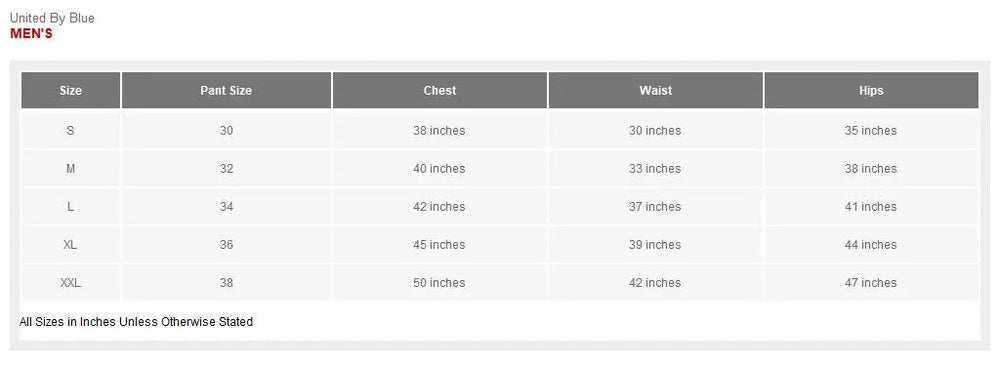Select the Pant Size column header
This screenshot has height=365, width=1000.
[x=226, y=91]
